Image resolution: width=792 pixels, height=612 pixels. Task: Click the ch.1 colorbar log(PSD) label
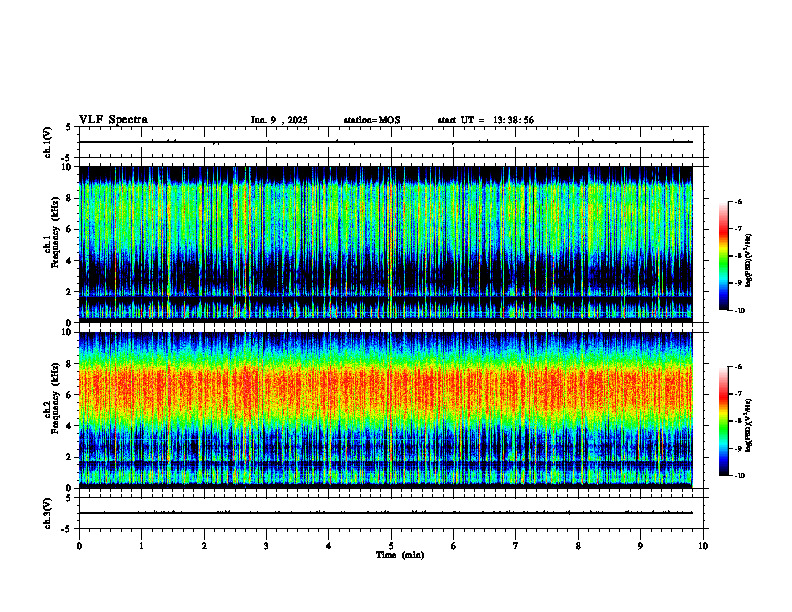tap(749, 261)
